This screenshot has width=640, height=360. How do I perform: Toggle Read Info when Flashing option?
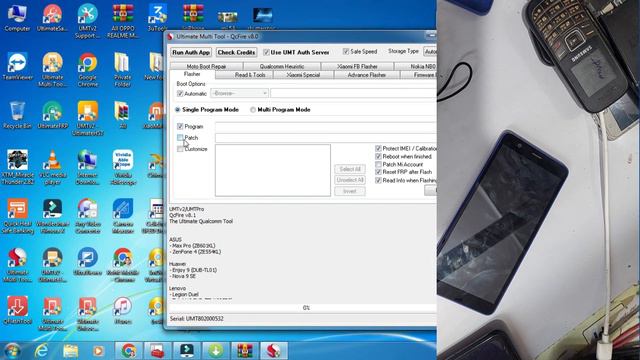378,180
